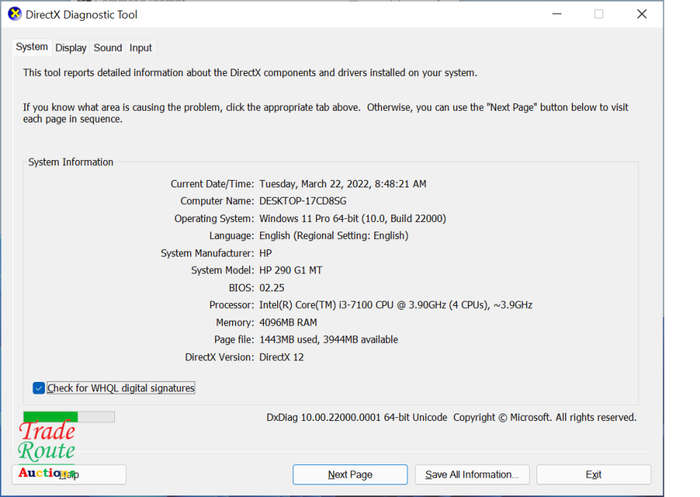This screenshot has width=700, height=497.
Task: Switch to the Display tab
Action: click(71, 48)
